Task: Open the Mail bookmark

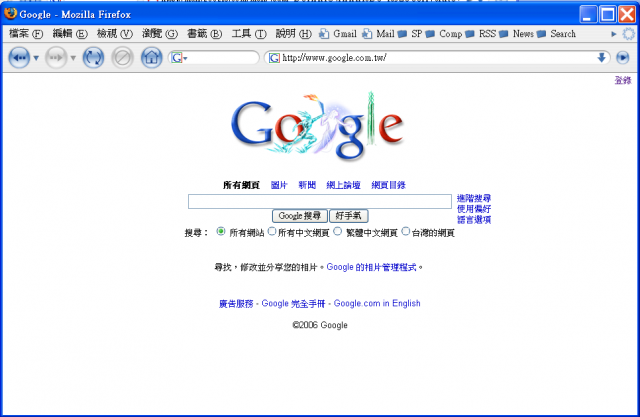Action: [379, 34]
